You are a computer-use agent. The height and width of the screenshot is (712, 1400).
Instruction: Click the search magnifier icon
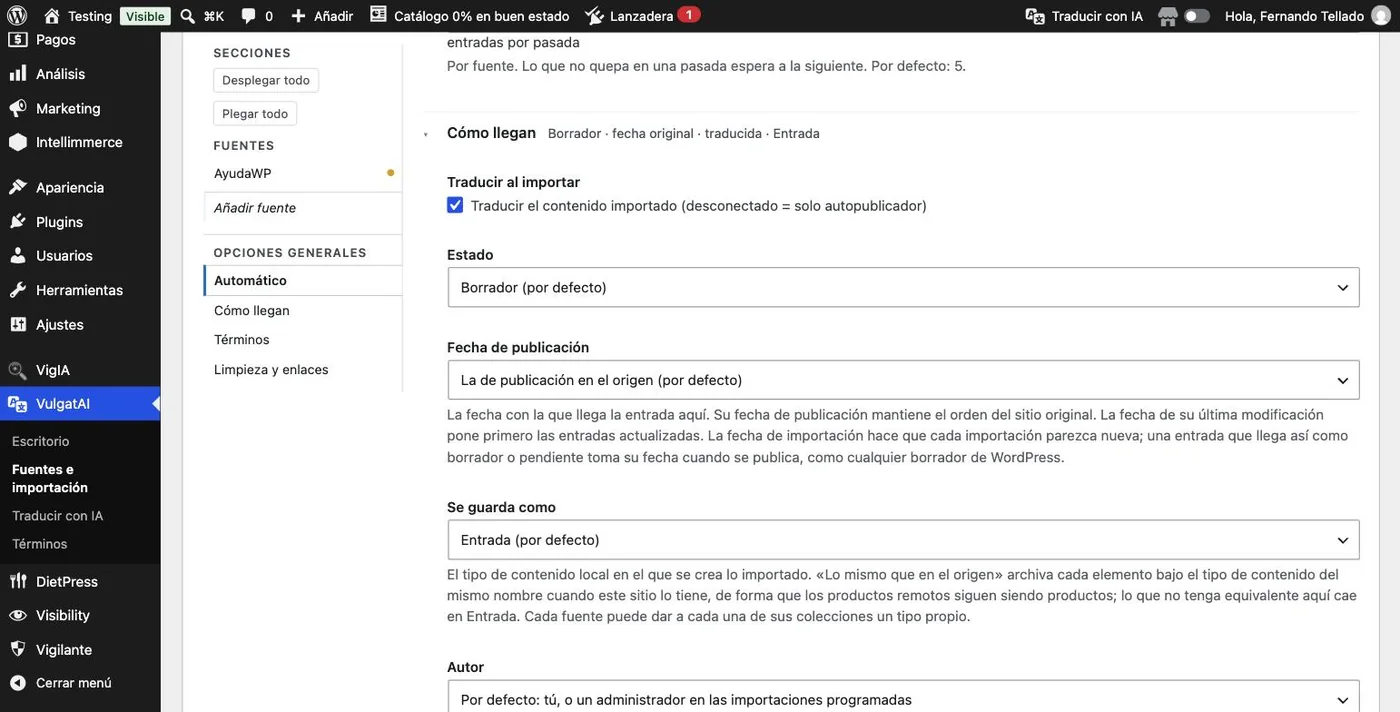pos(187,16)
